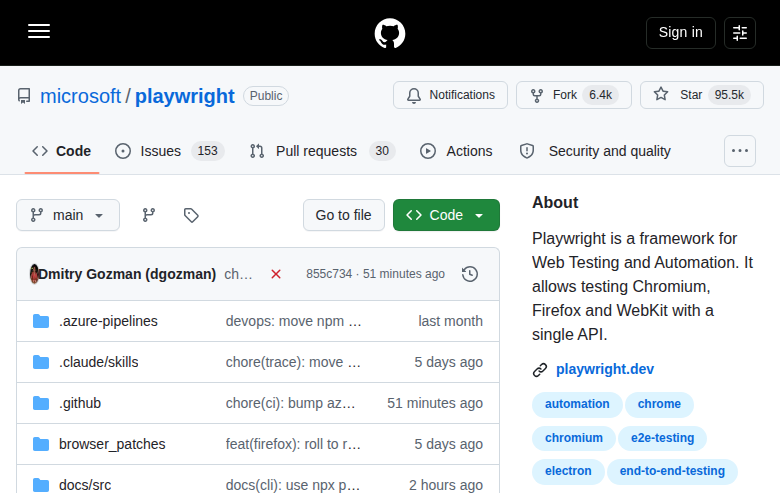Click '2 hours ago' timestamp for docs/src
Viewport: 780px width, 493px height.
[446, 485]
